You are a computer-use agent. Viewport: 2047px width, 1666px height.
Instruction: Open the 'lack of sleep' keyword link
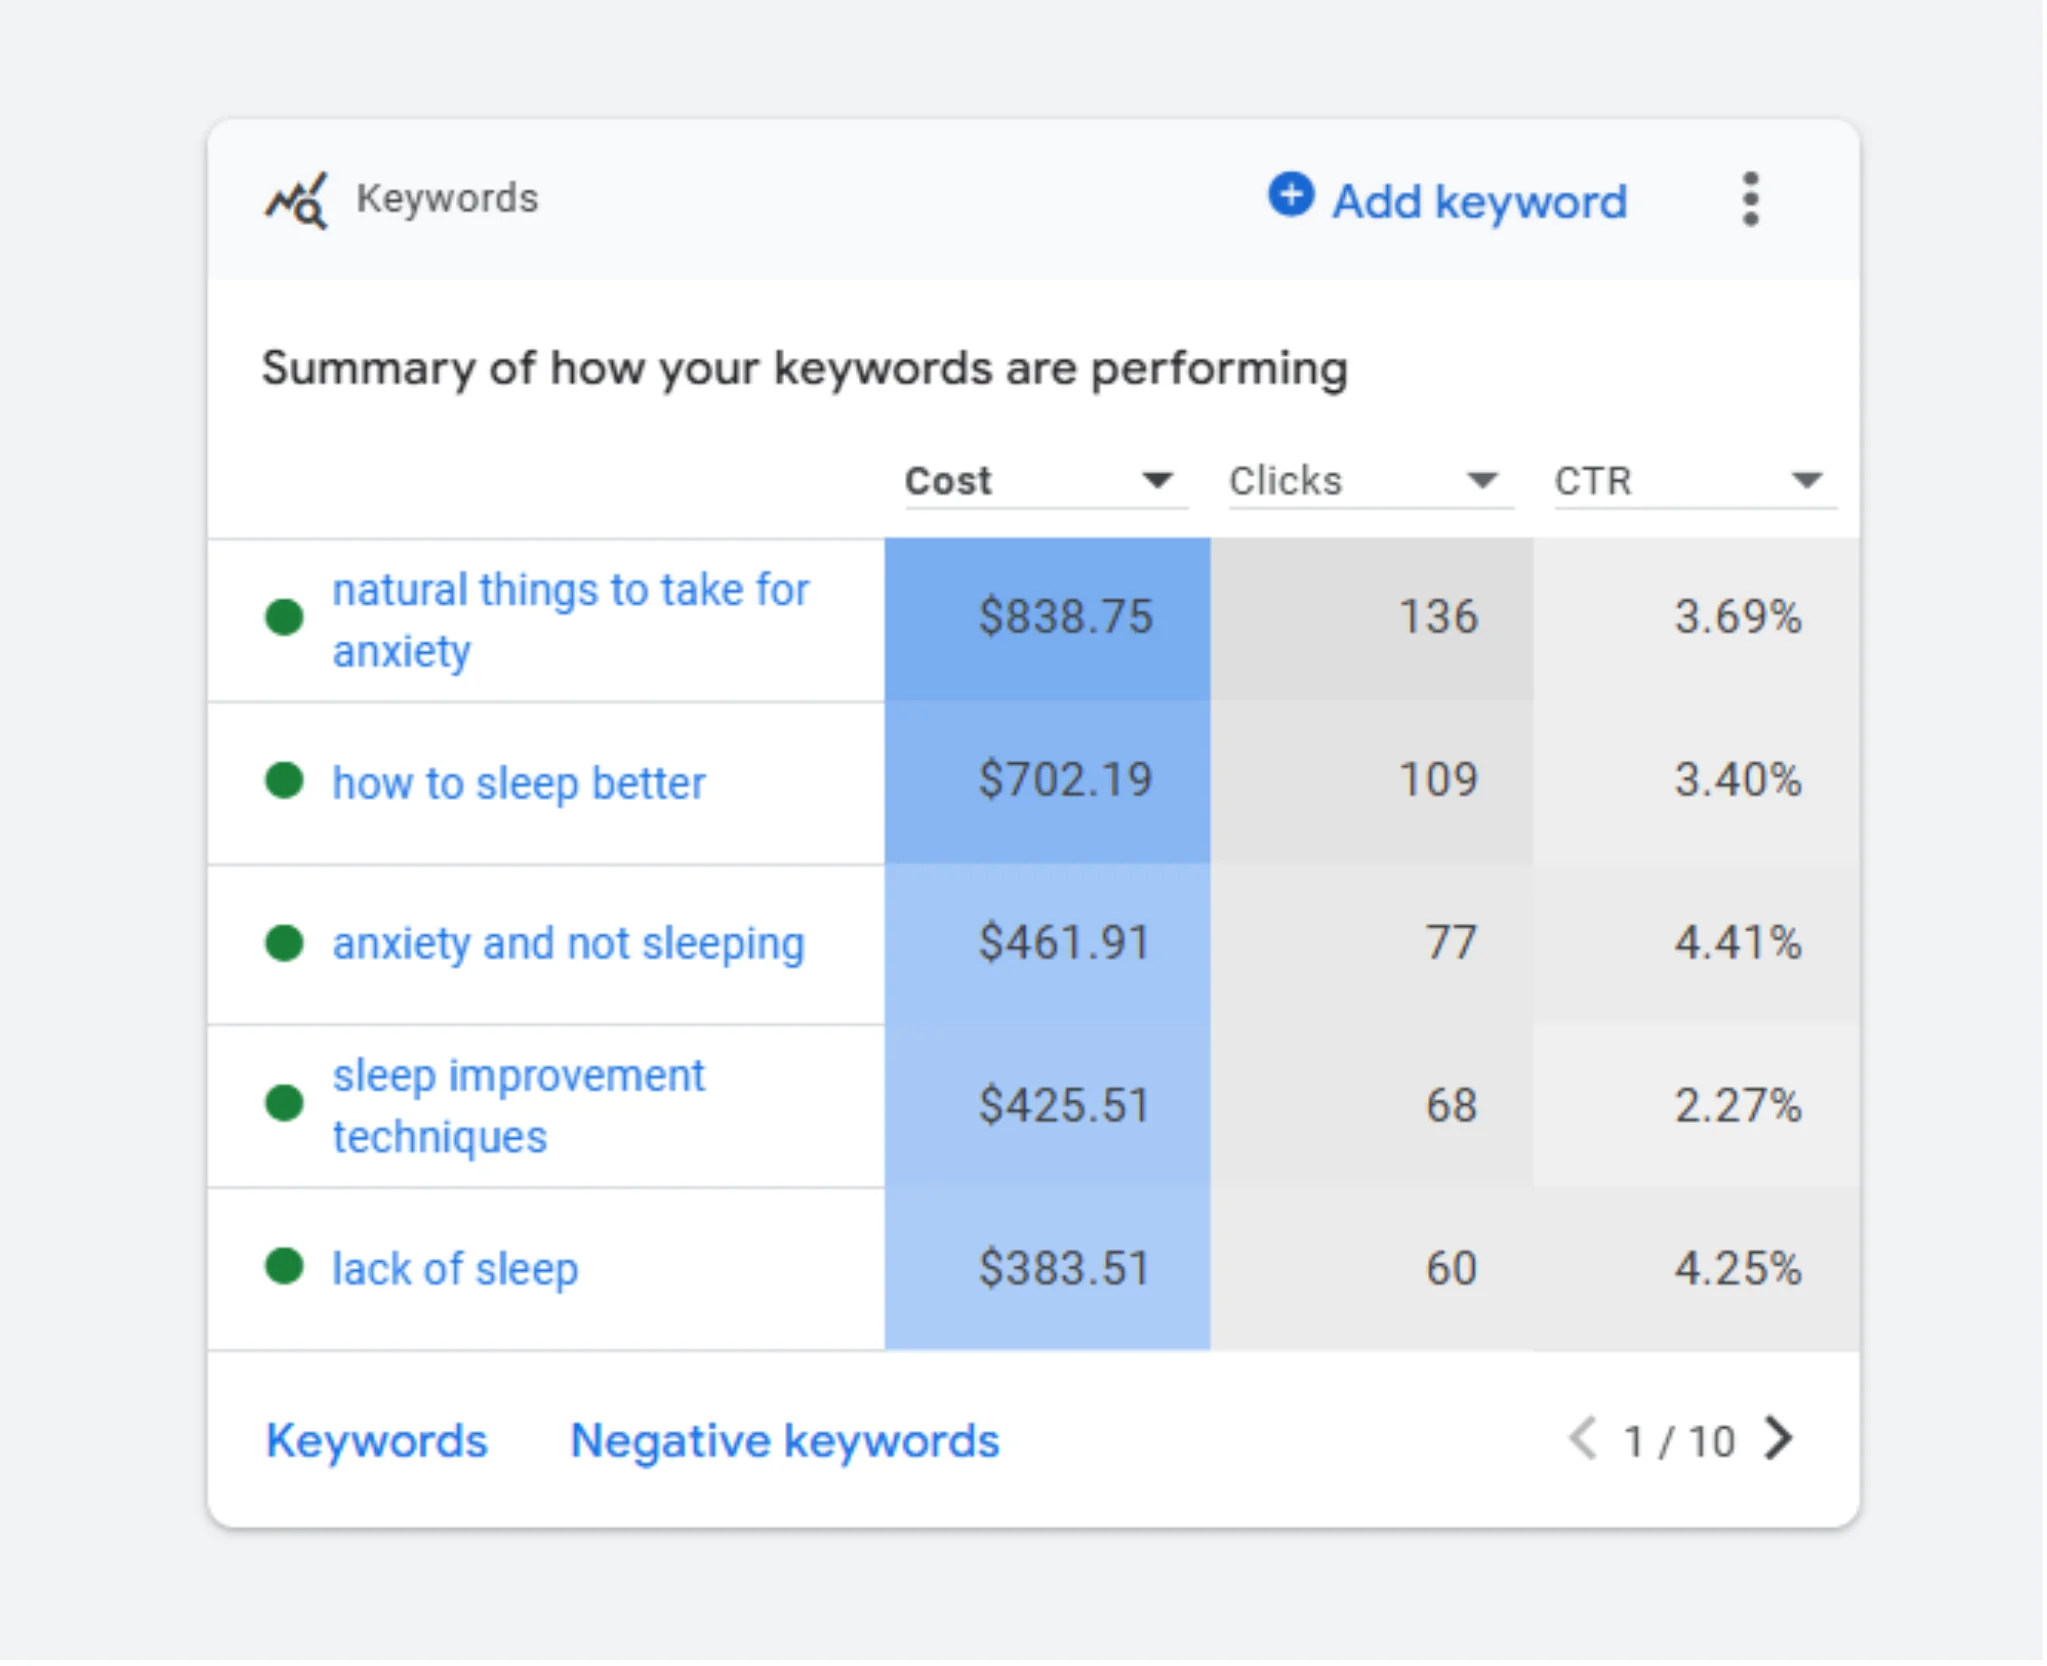coord(455,1269)
